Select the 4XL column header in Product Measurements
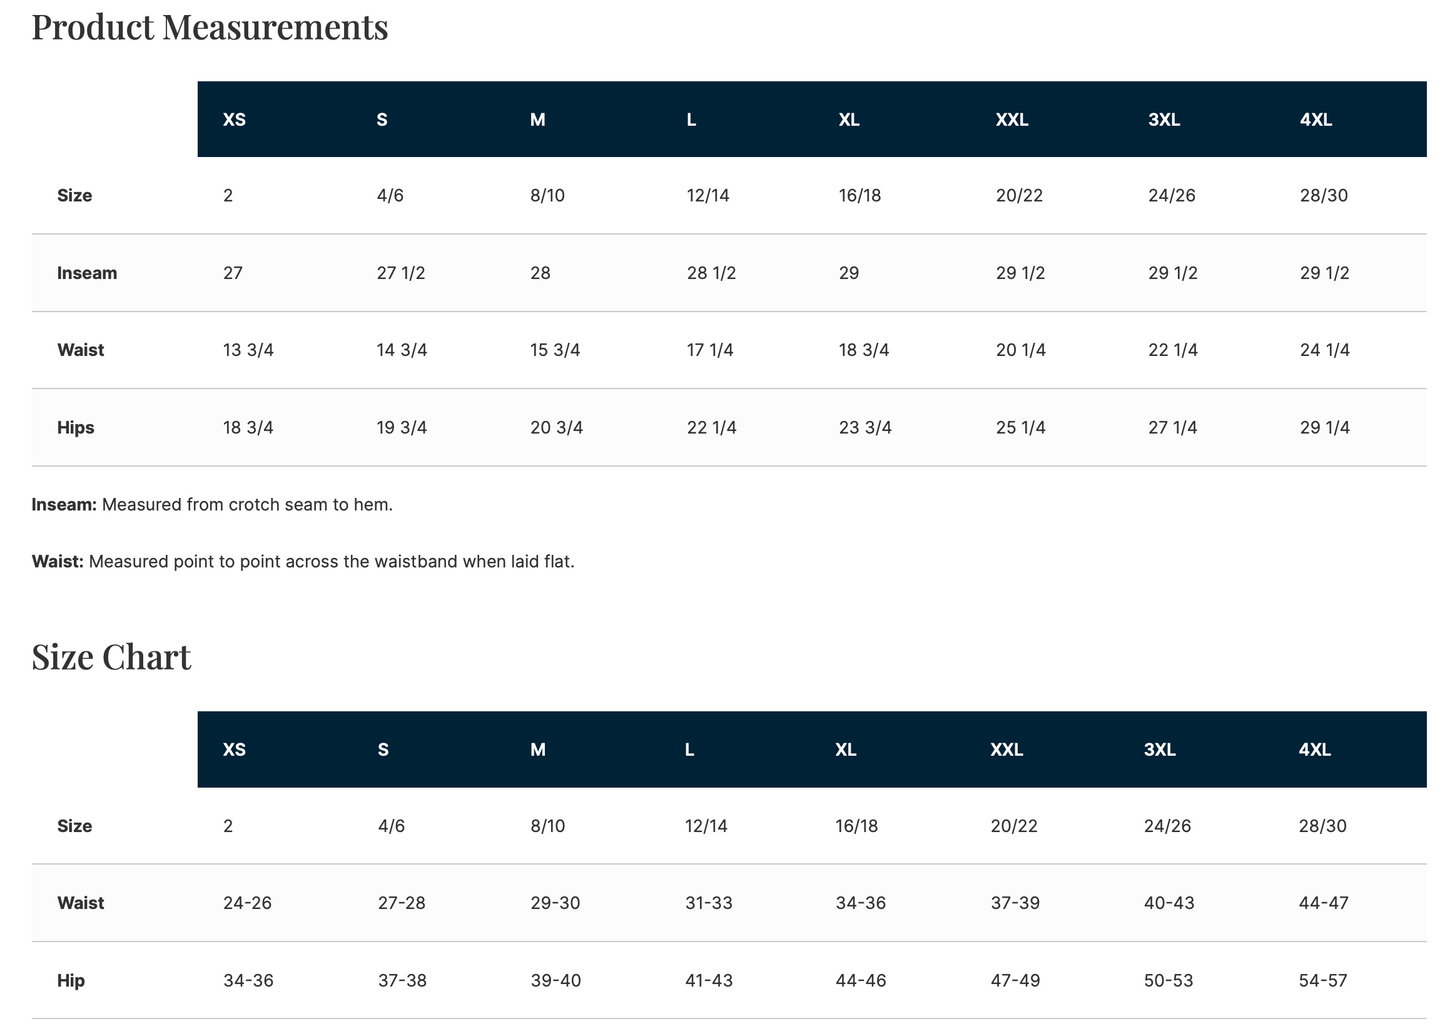The image size is (1445, 1031). [1316, 120]
